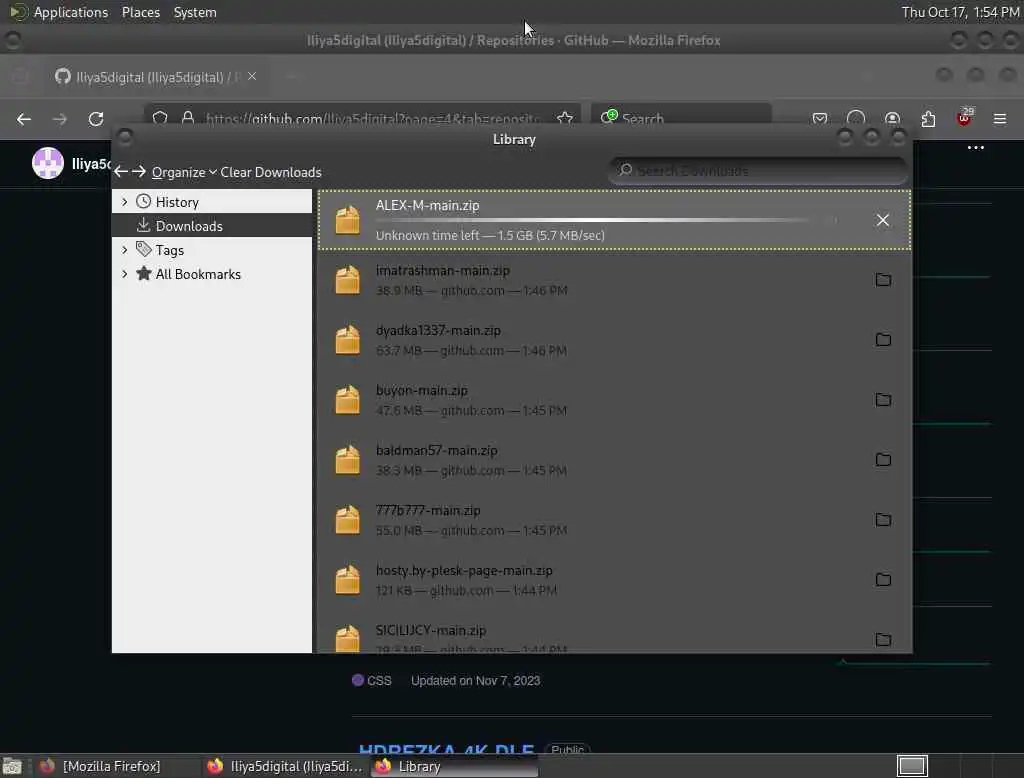Reload the GitHub page in Firefox

[x=96, y=119]
